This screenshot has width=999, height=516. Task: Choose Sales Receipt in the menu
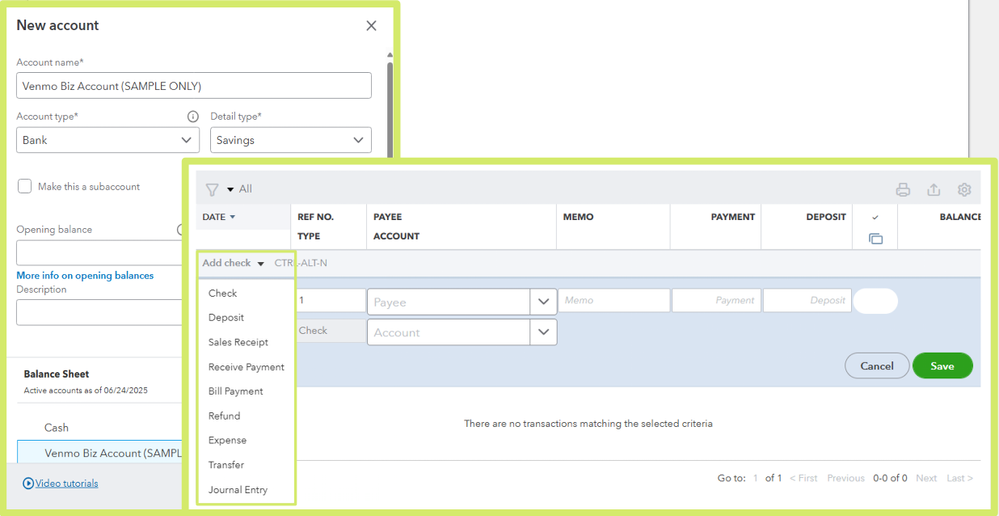pos(238,342)
